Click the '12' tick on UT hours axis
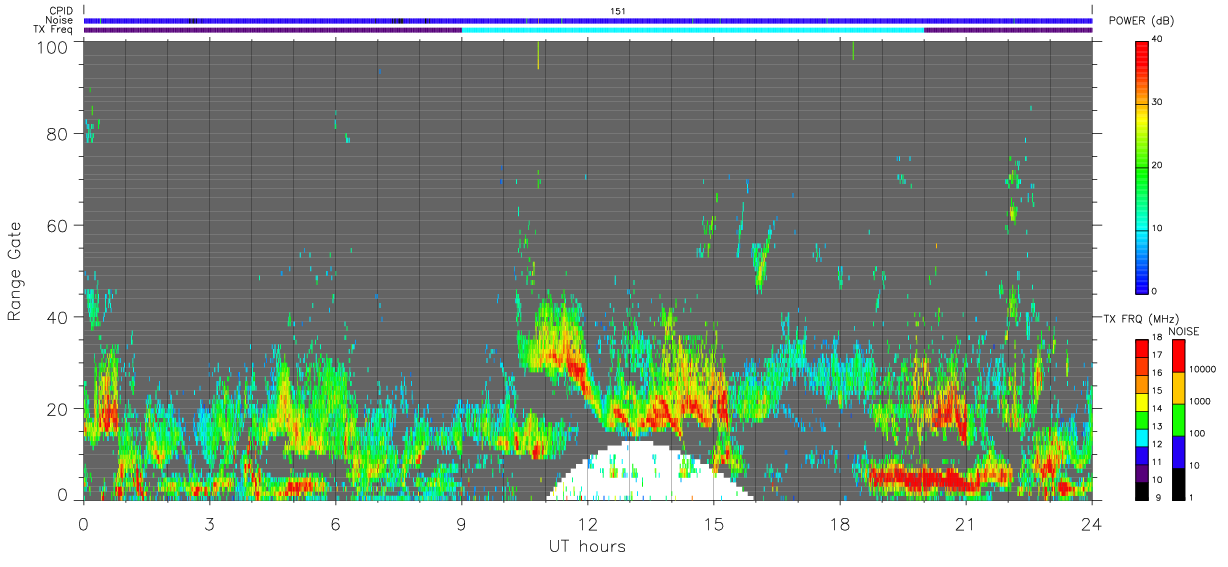1228x567 pixels. (587, 524)
